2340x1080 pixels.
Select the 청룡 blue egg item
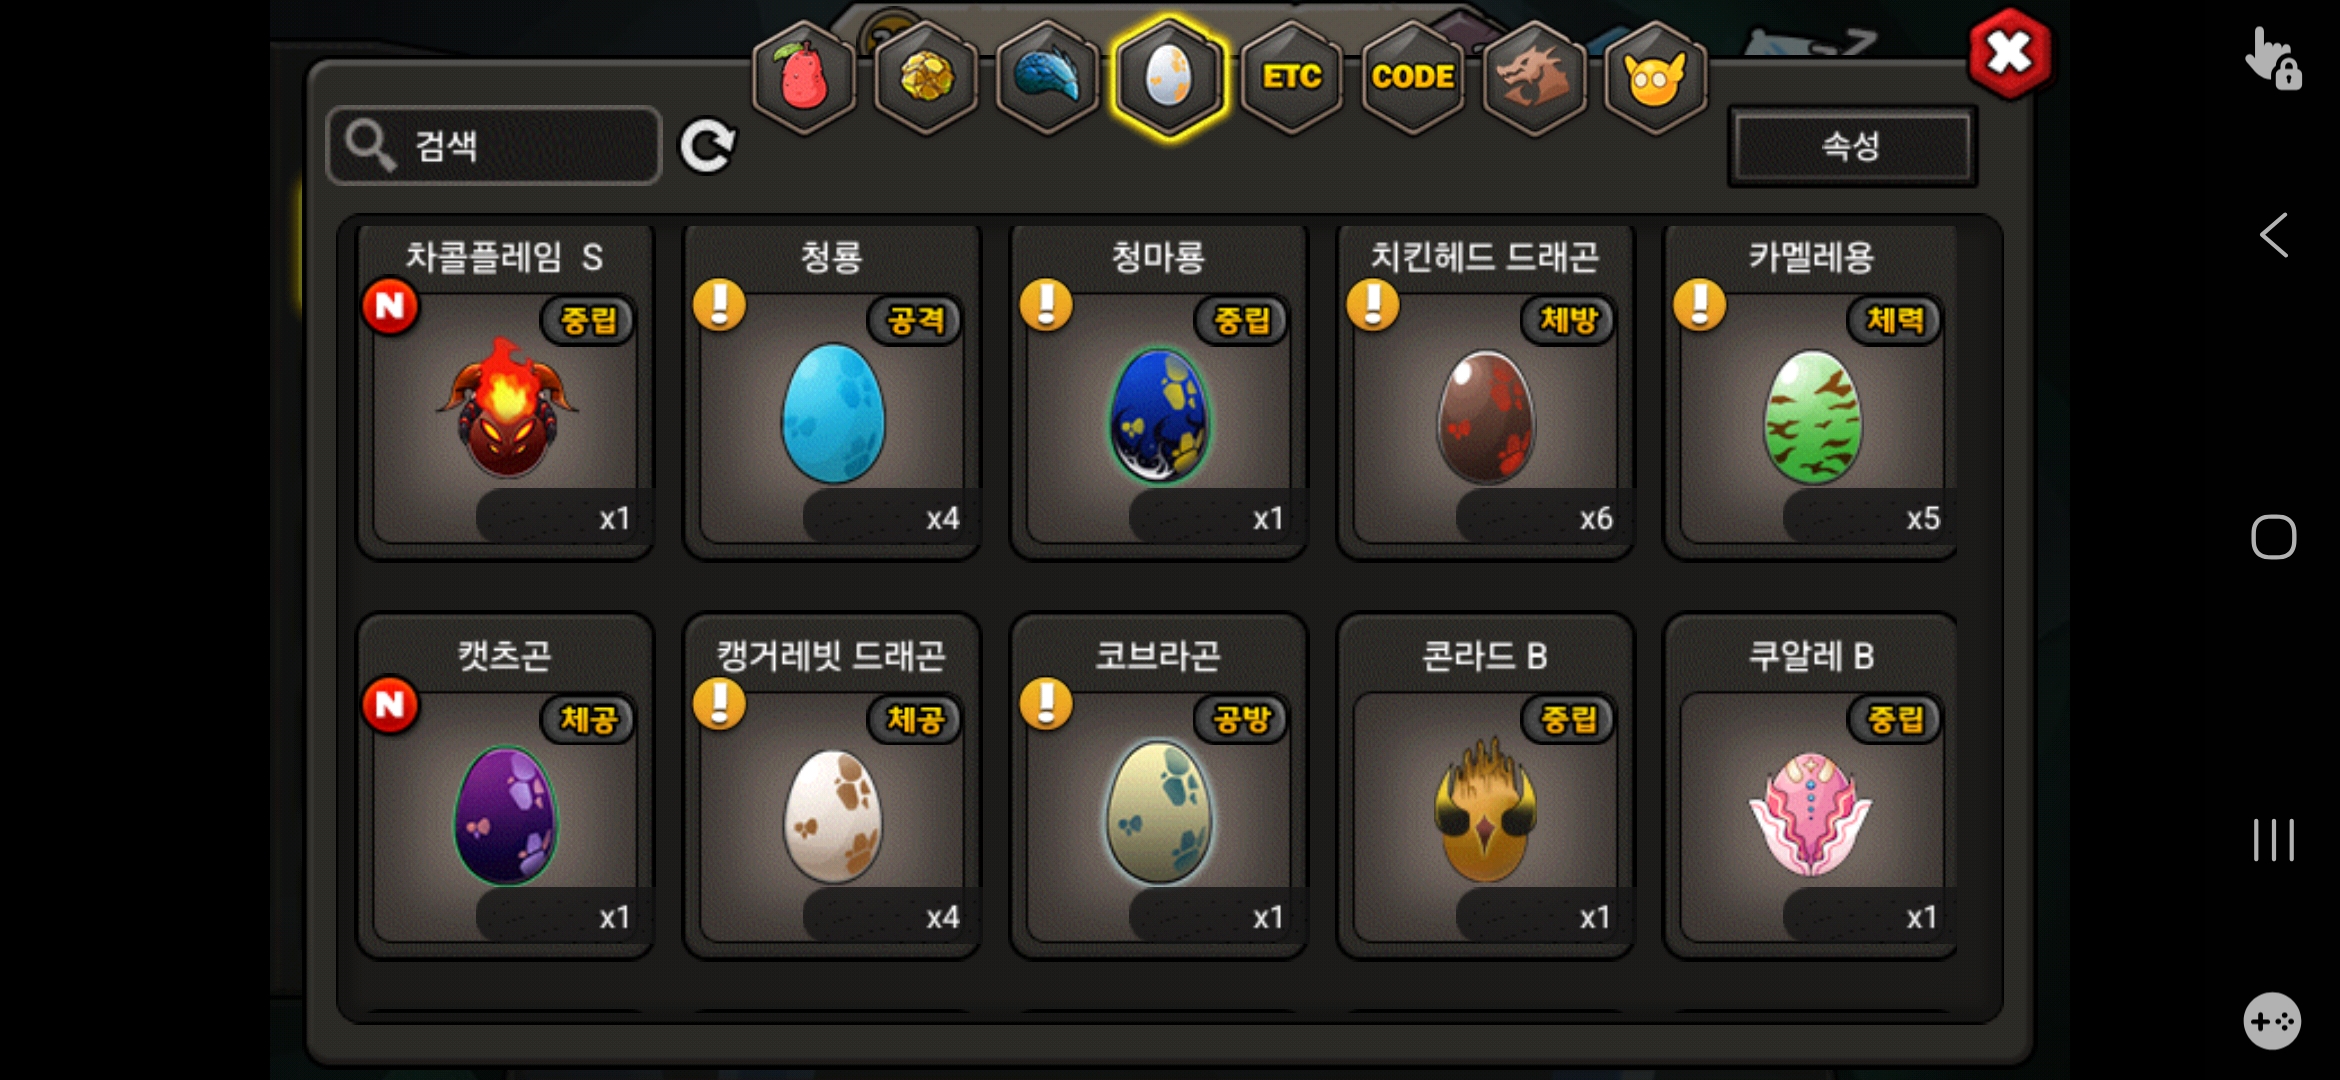(x=832, y=392)
